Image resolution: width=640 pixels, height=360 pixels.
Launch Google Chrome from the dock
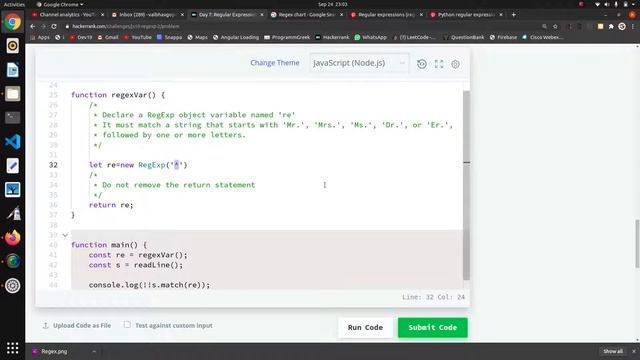[13, 22]
